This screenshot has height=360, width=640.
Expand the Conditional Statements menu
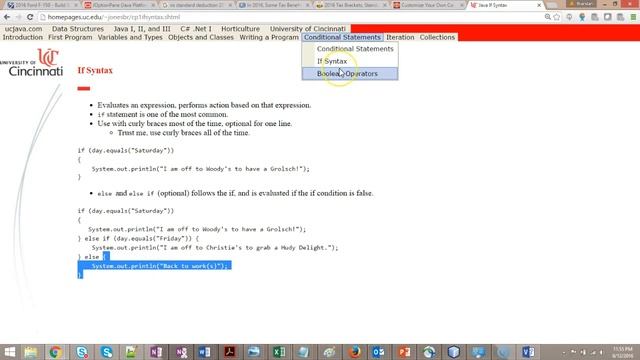(x=342, y=37)
